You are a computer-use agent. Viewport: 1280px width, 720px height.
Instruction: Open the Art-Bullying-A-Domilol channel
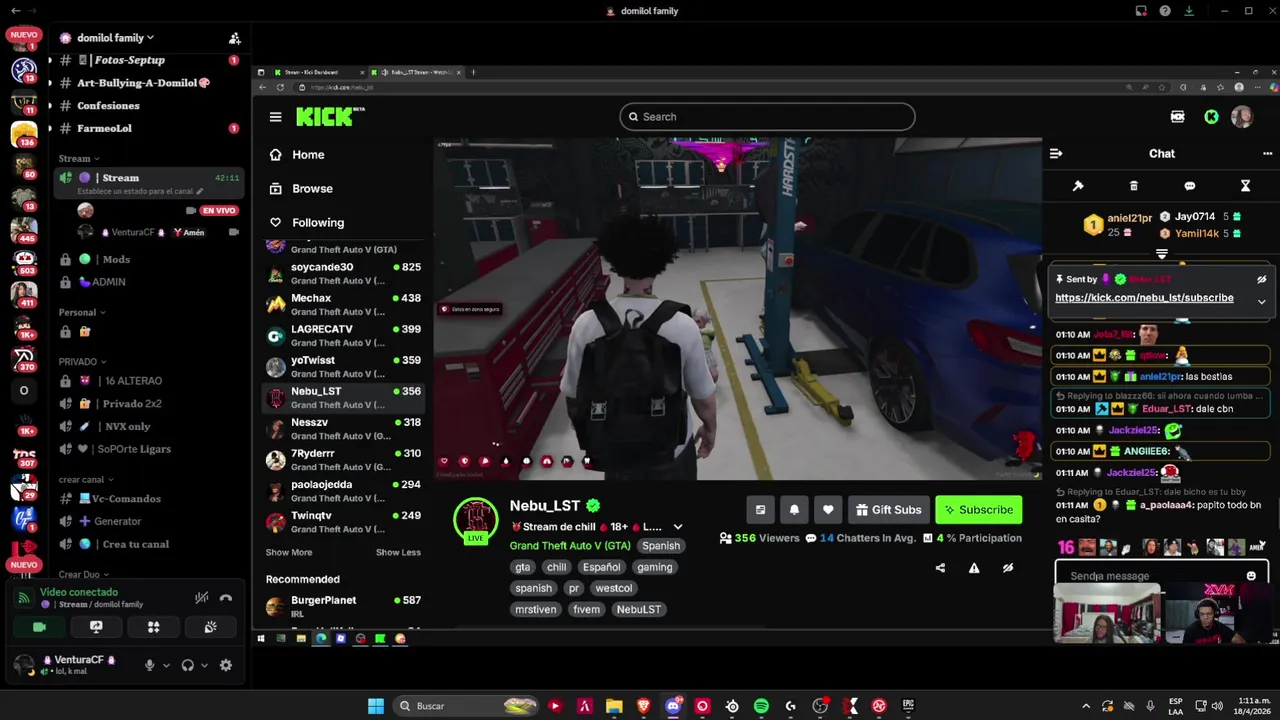point(145,83)
